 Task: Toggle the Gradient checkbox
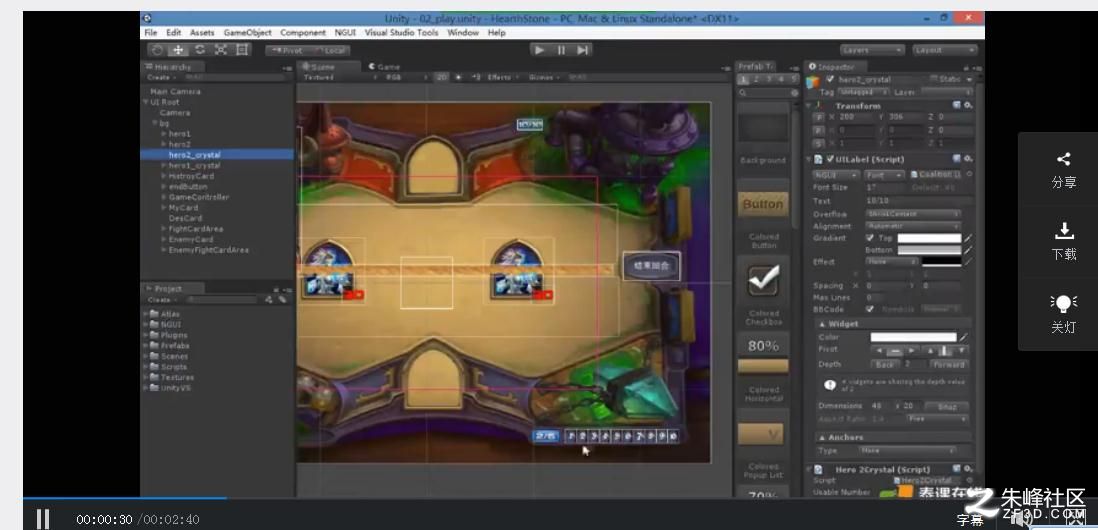(x=870, y=238)
